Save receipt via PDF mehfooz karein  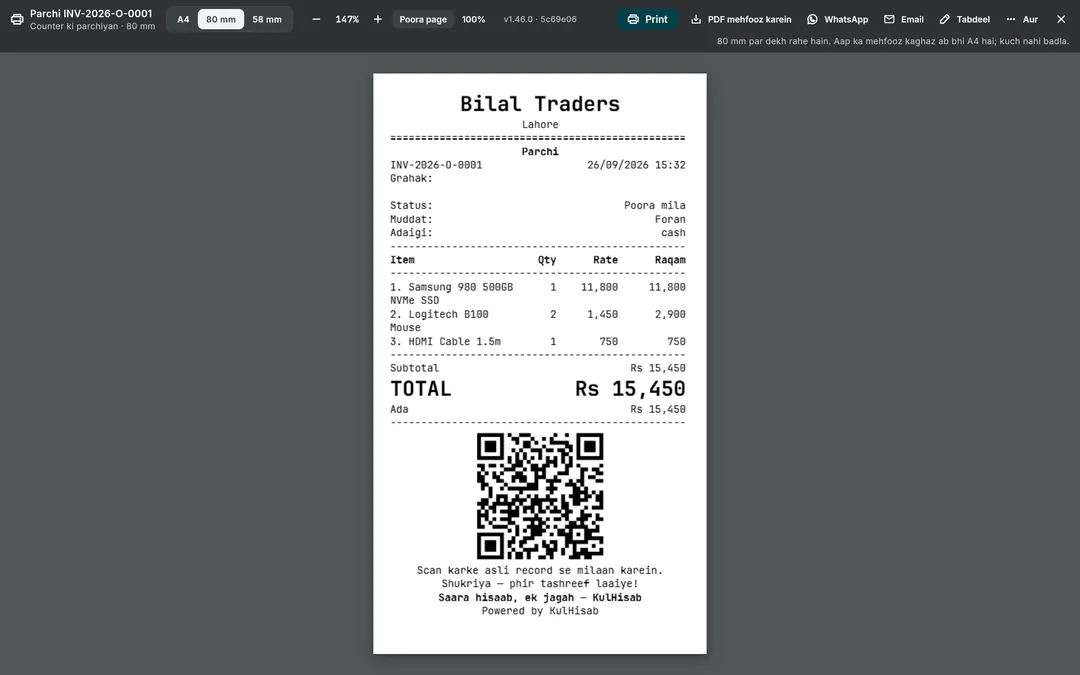click(741, 19)
